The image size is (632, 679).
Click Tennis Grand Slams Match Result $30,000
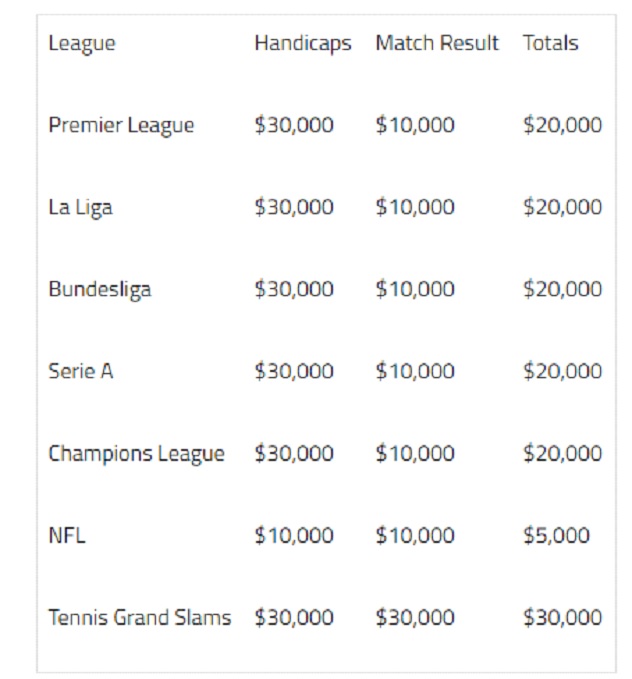click(x=415, y=618)
